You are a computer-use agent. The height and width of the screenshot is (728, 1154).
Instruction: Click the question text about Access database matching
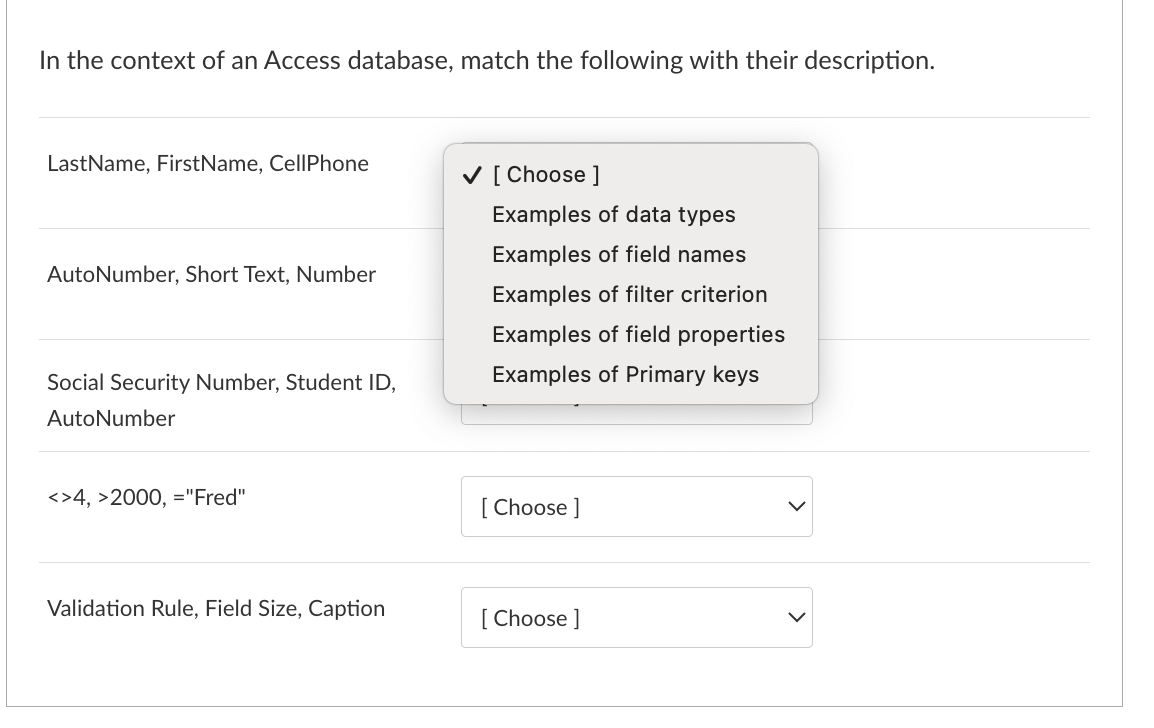tap(487, 60)
